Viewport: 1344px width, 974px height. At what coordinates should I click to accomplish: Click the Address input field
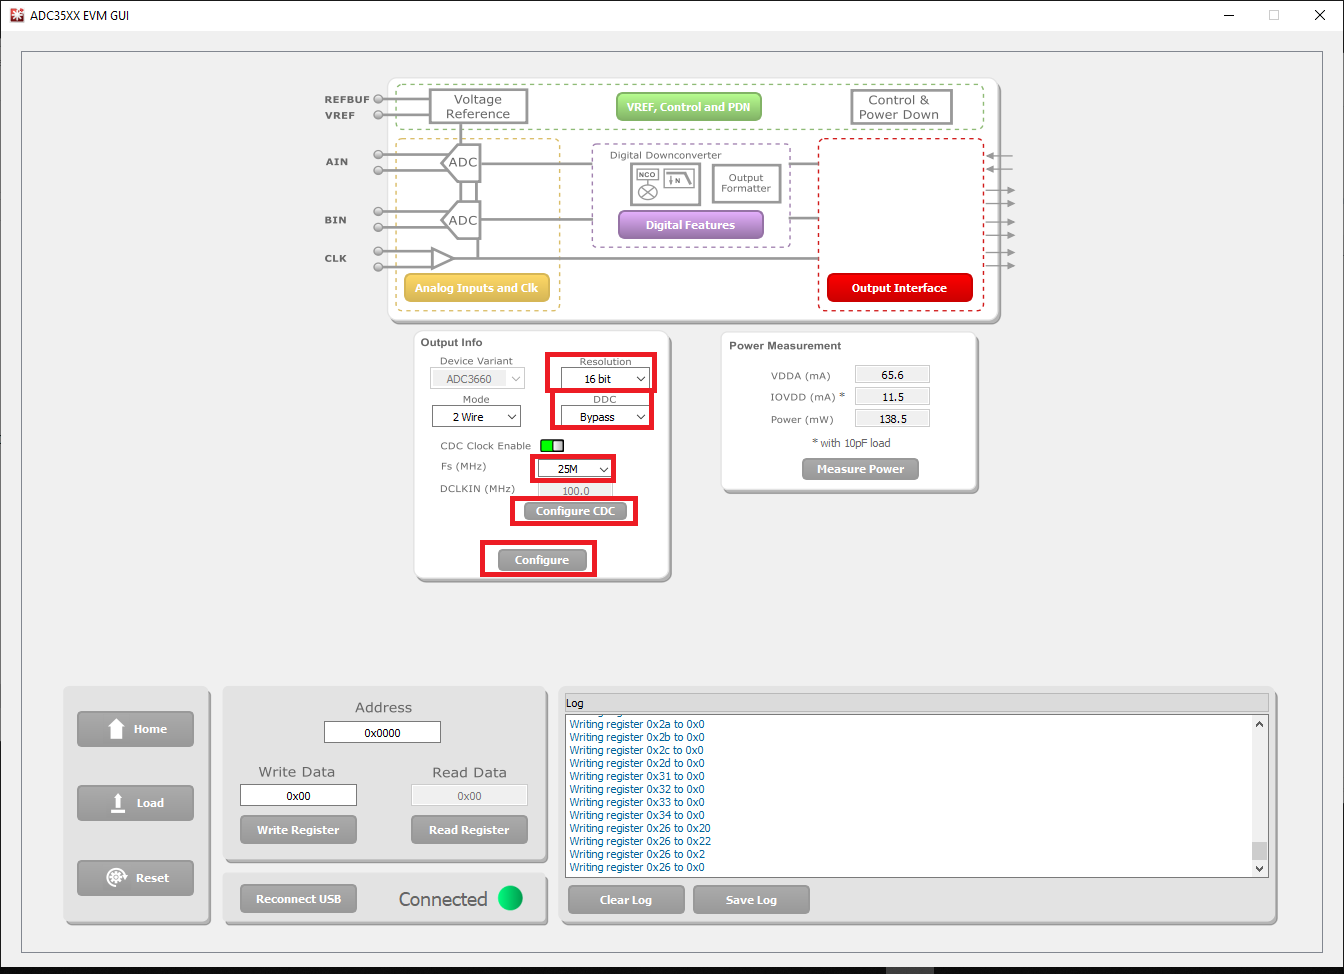point(382,733)
